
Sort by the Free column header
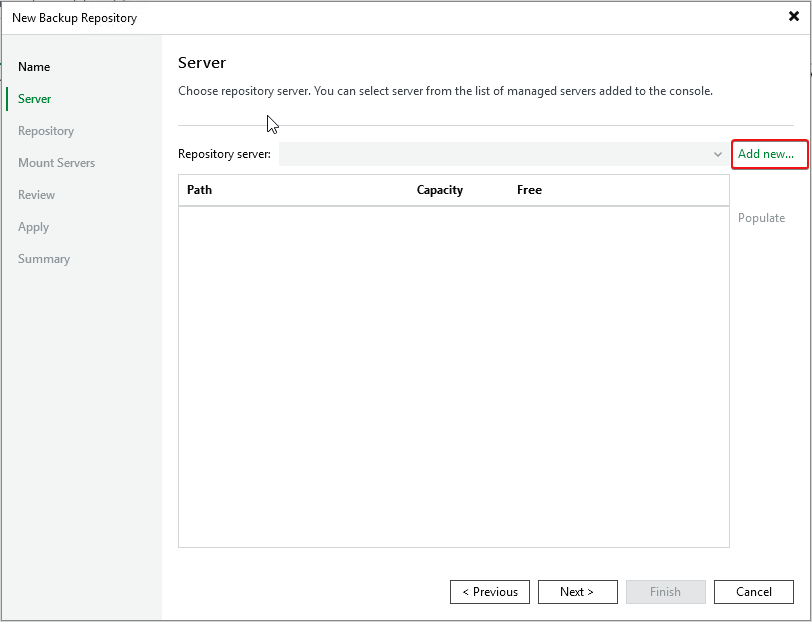(529, 190)
